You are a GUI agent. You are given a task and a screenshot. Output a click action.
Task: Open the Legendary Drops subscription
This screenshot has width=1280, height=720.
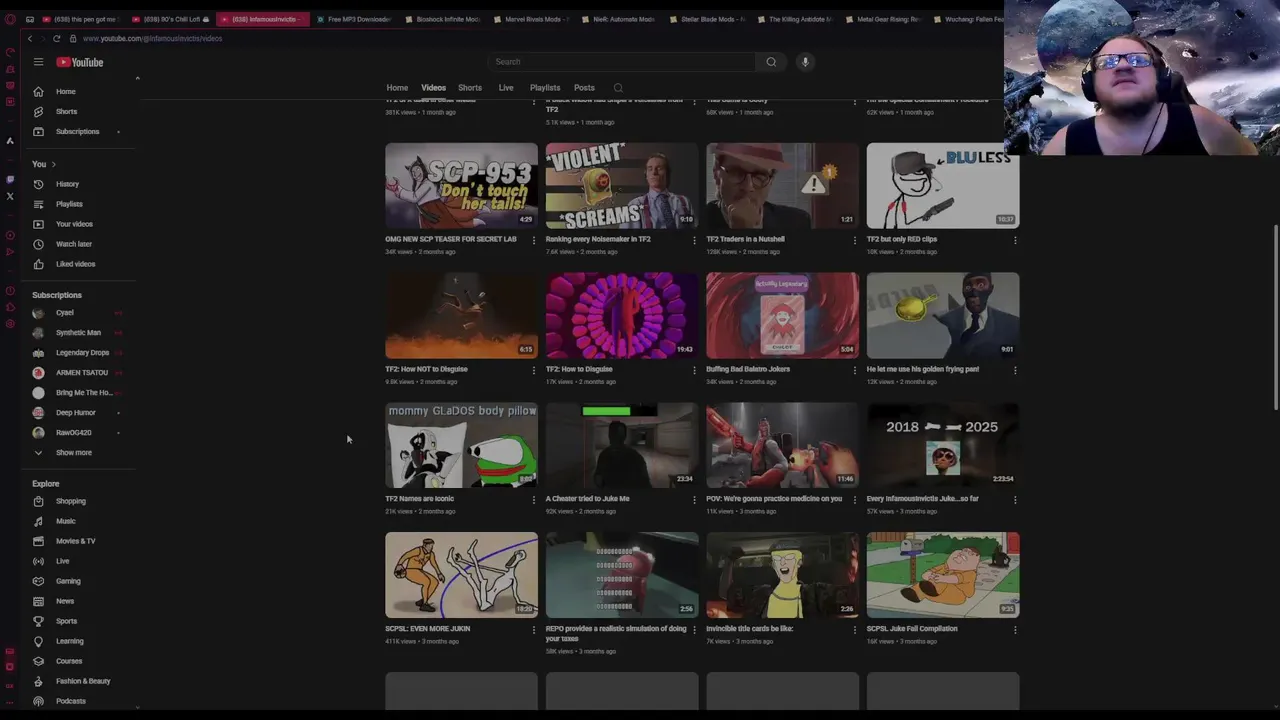pos(84,353)
